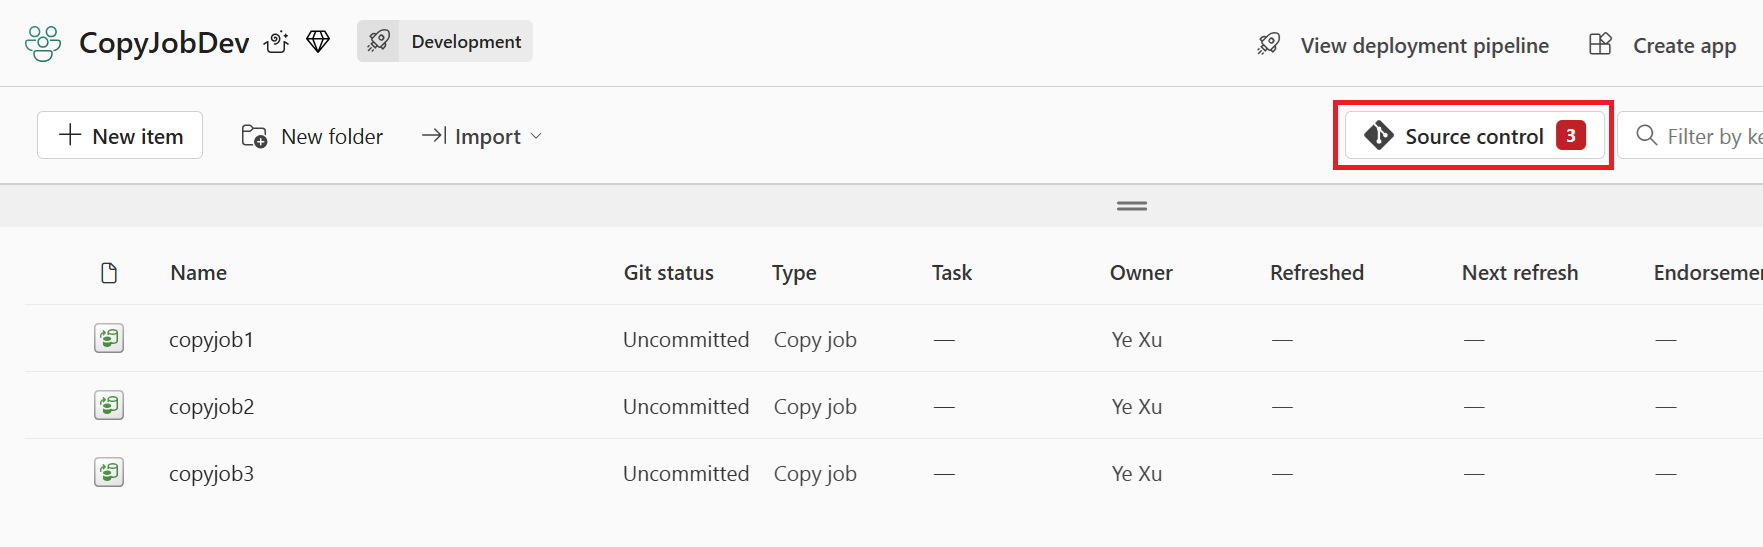Sort by the Git status column header

click(668, 273)
